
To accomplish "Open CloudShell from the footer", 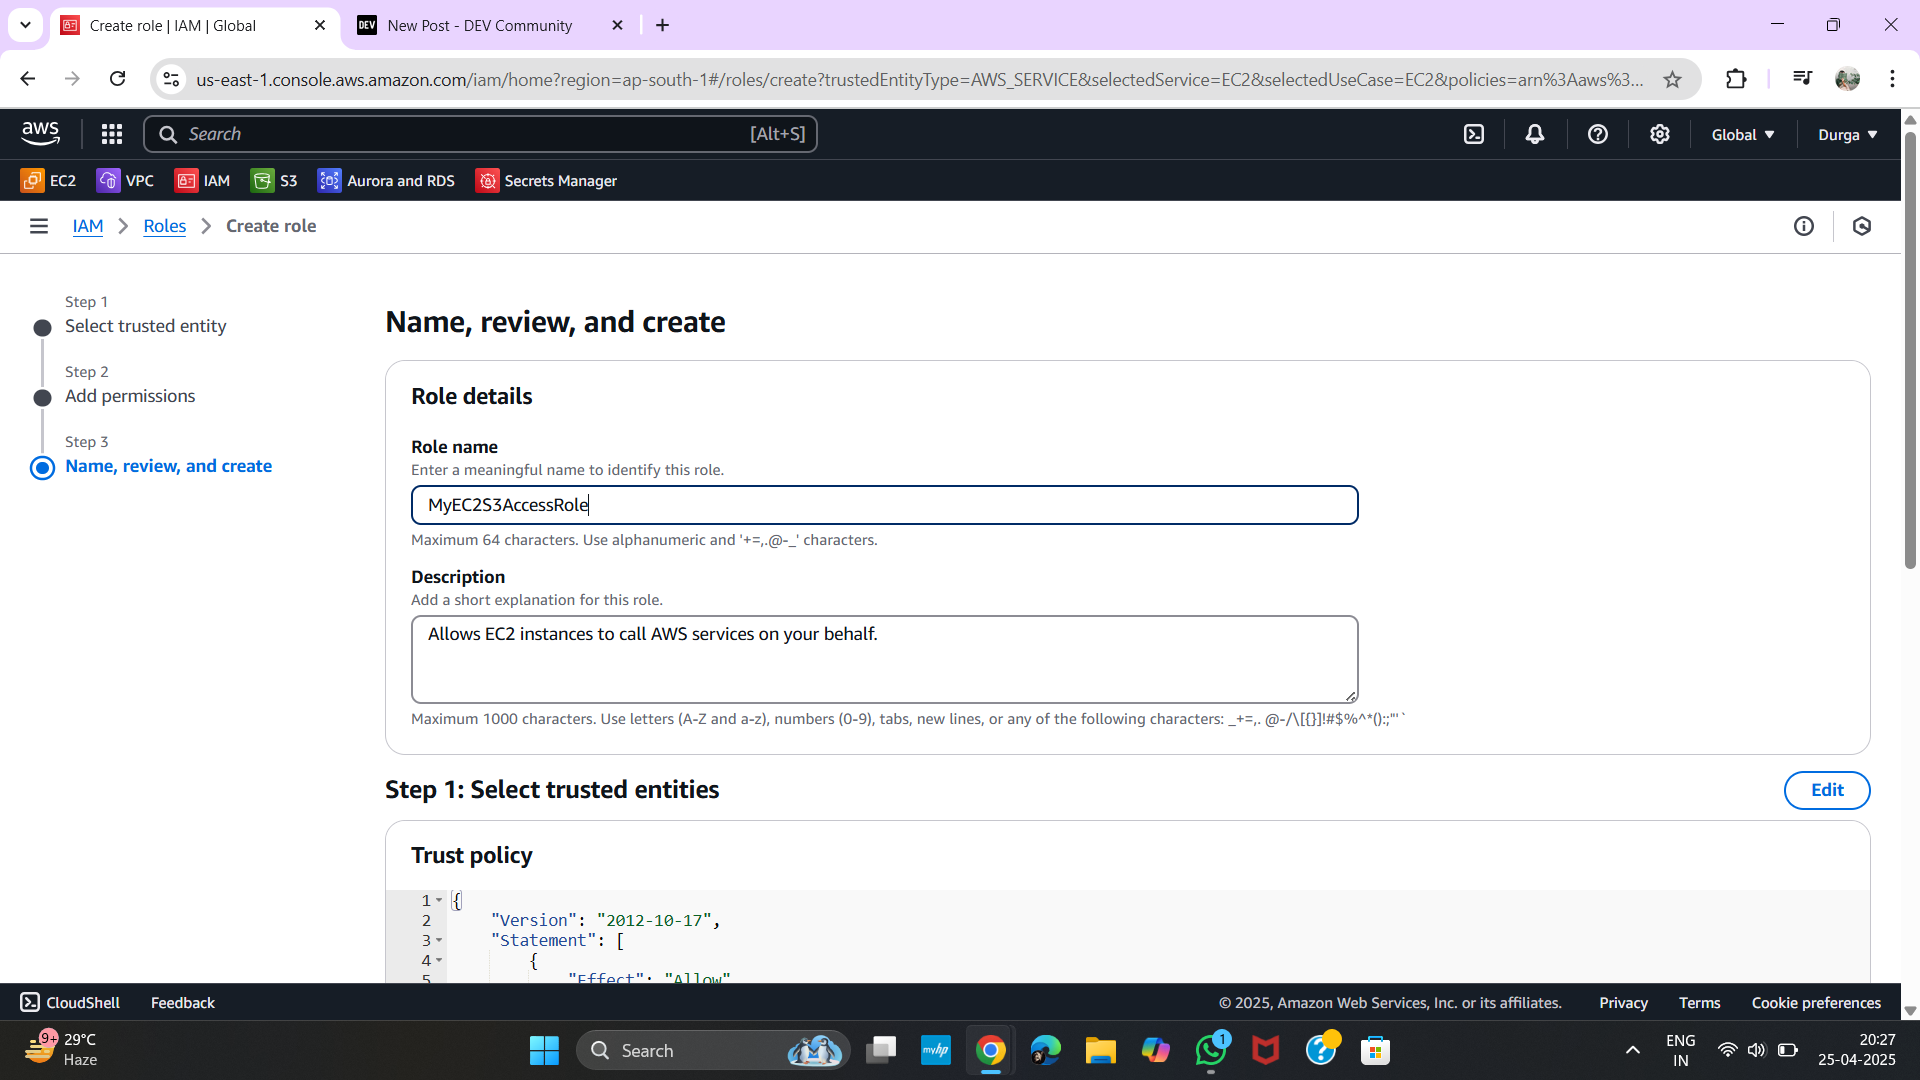I will [x=70, y=1002].
